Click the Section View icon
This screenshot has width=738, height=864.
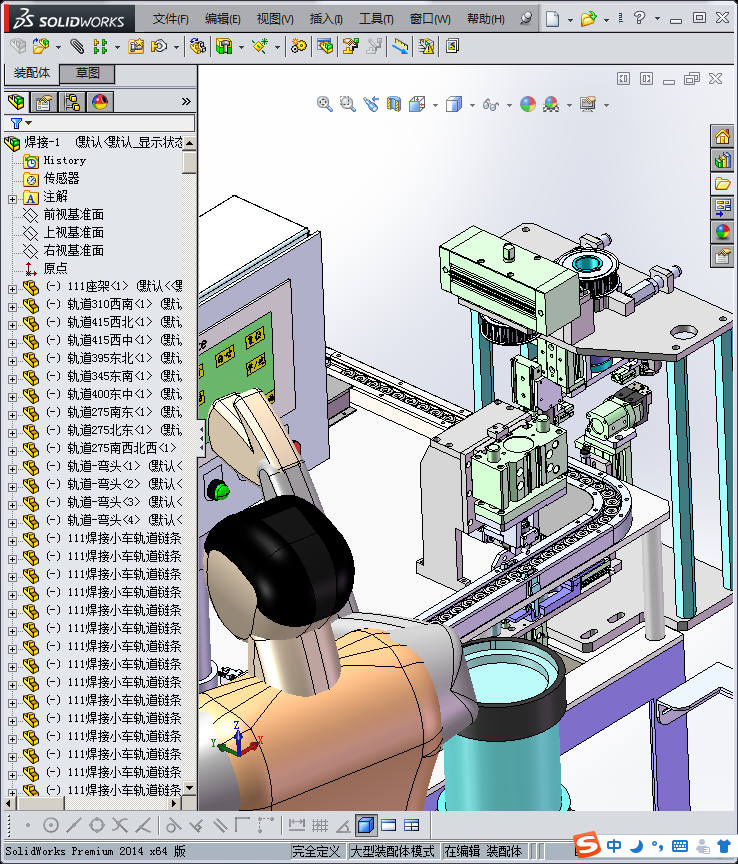[394, 104]
